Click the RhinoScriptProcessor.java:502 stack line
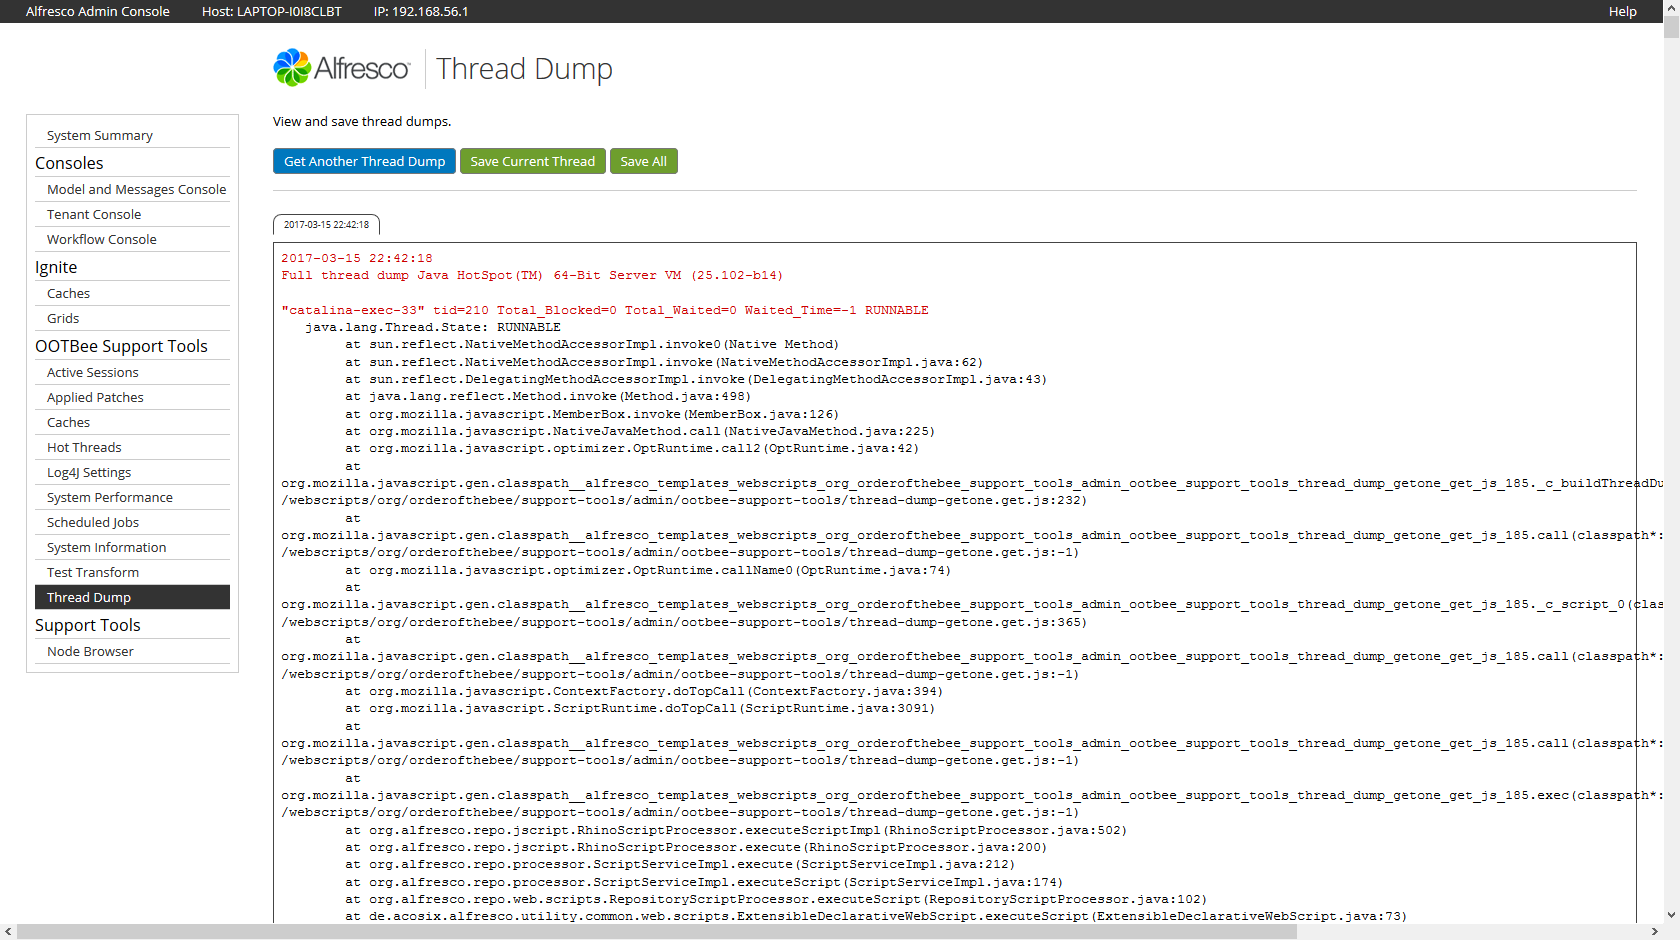The image size is (1680, 940). (x=736, y=830)
